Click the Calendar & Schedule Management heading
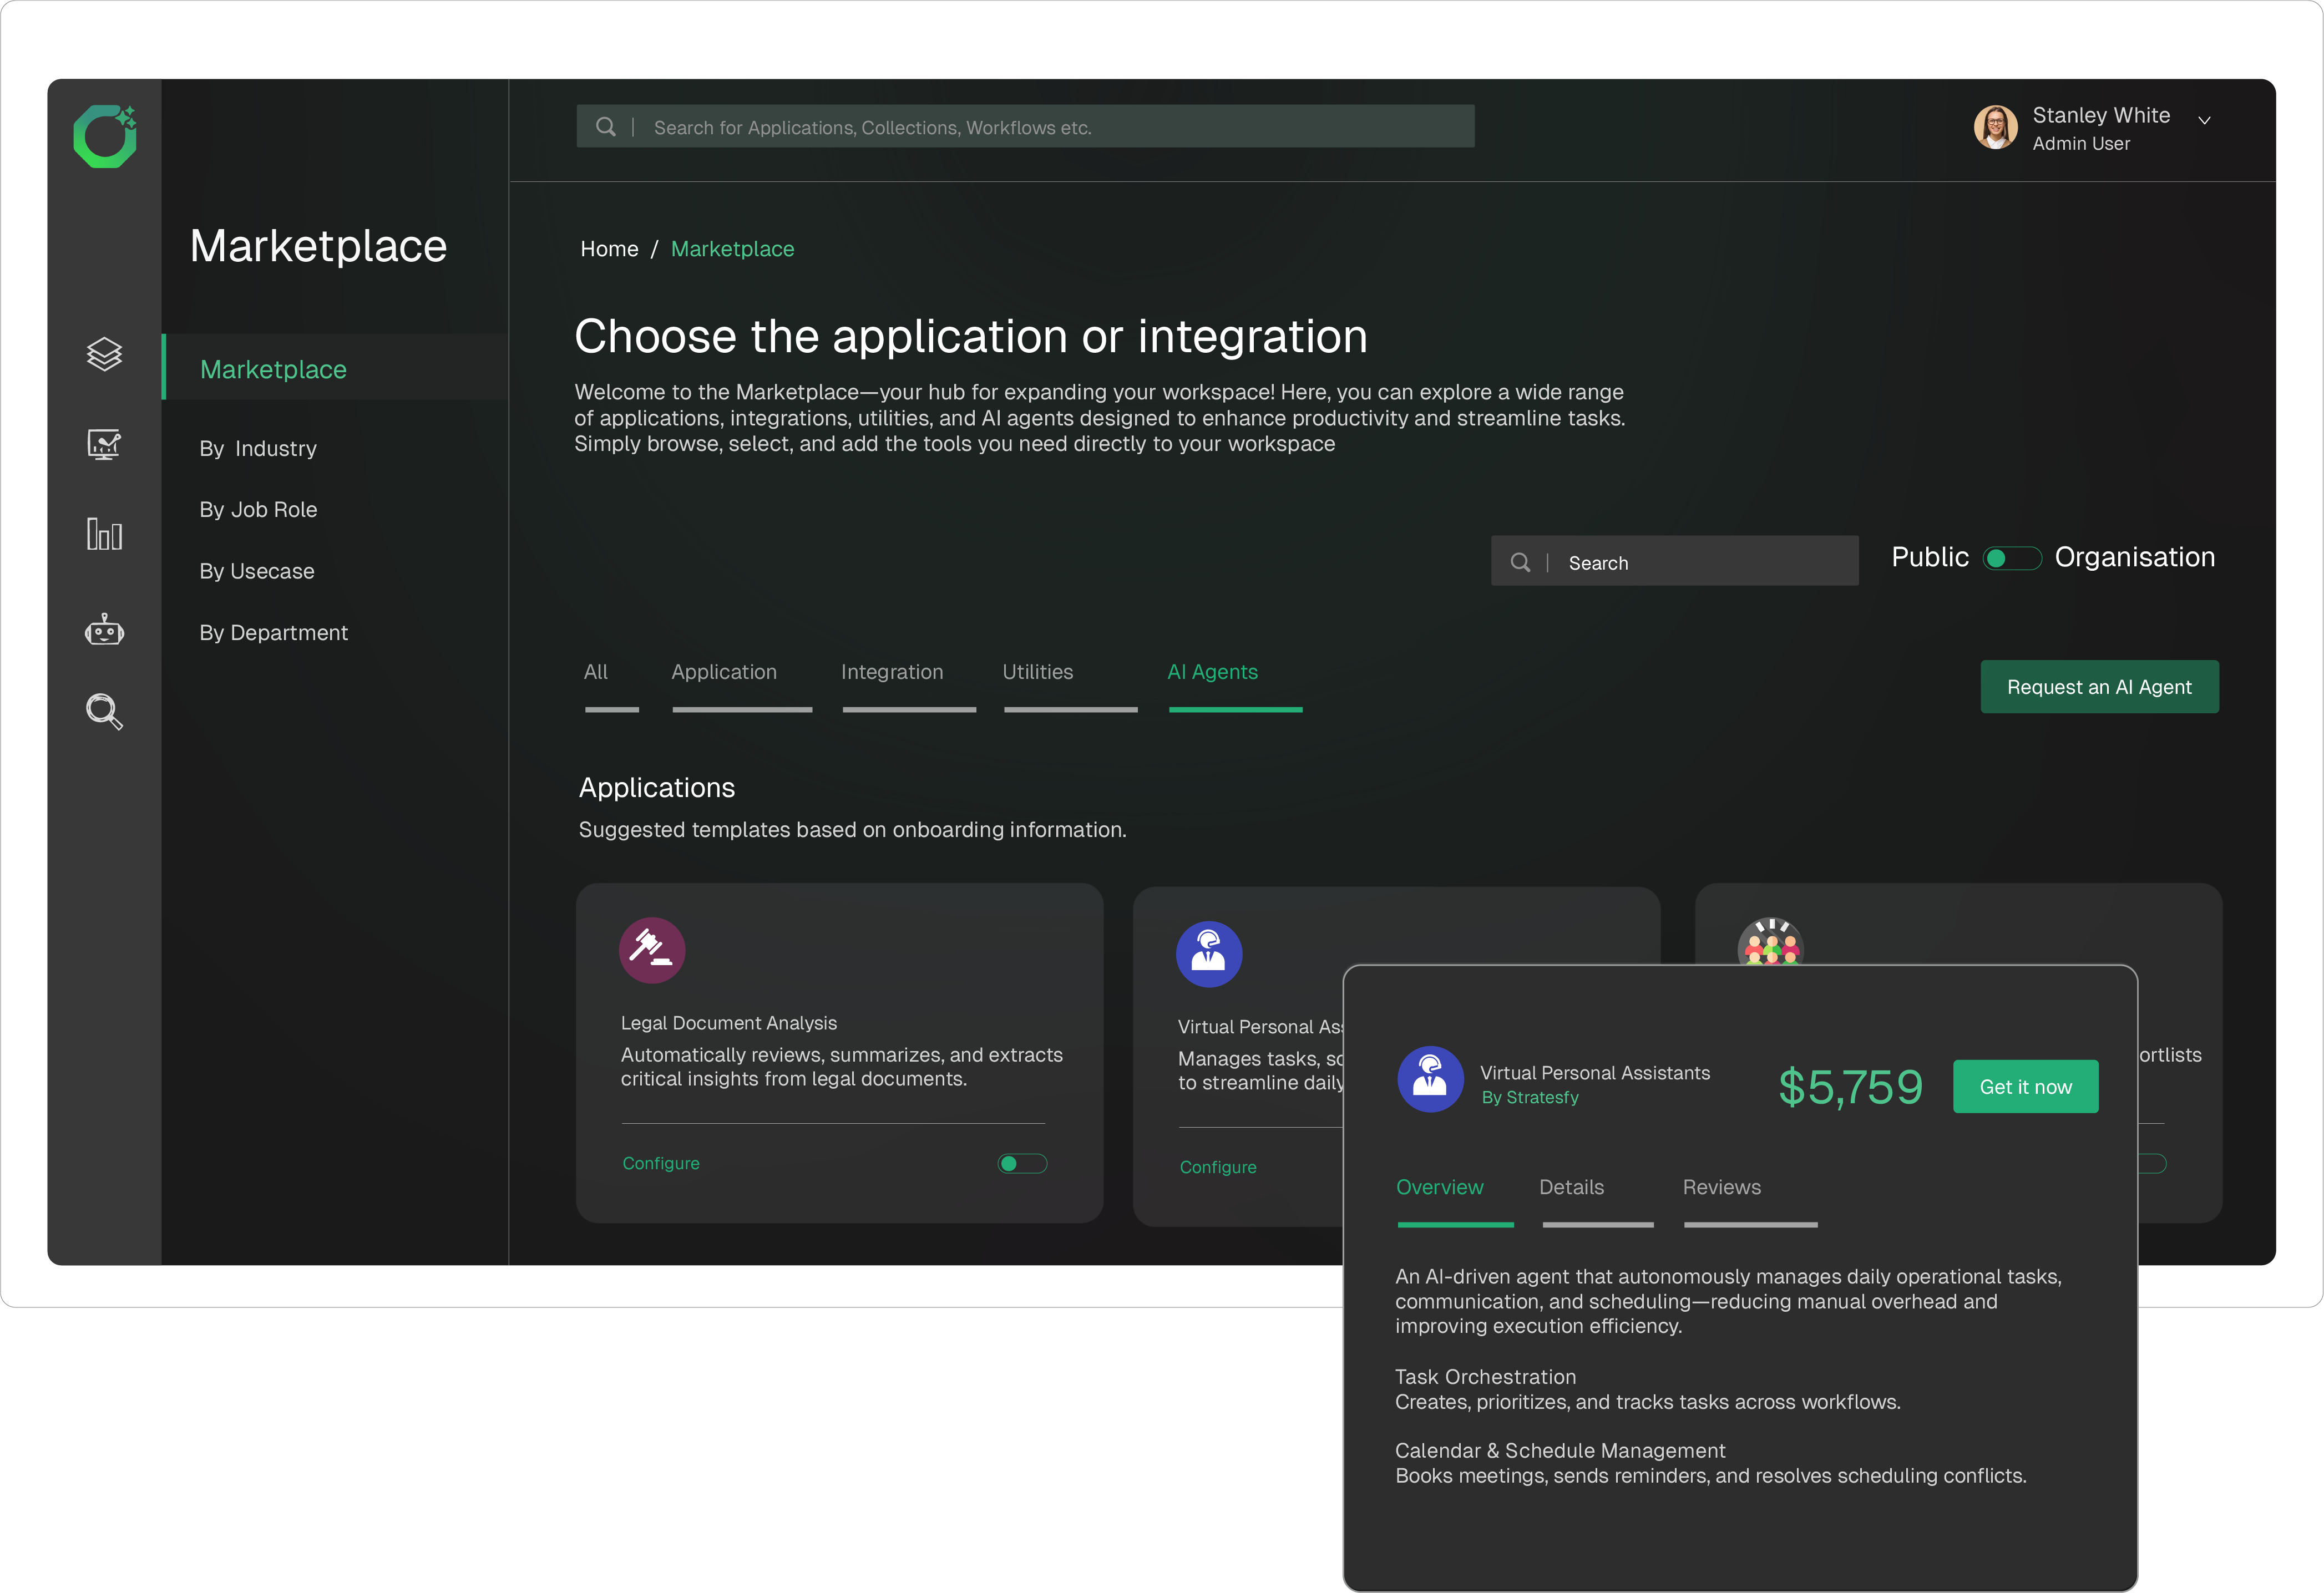Screen dimensions: 2324x1593 1560,1450
